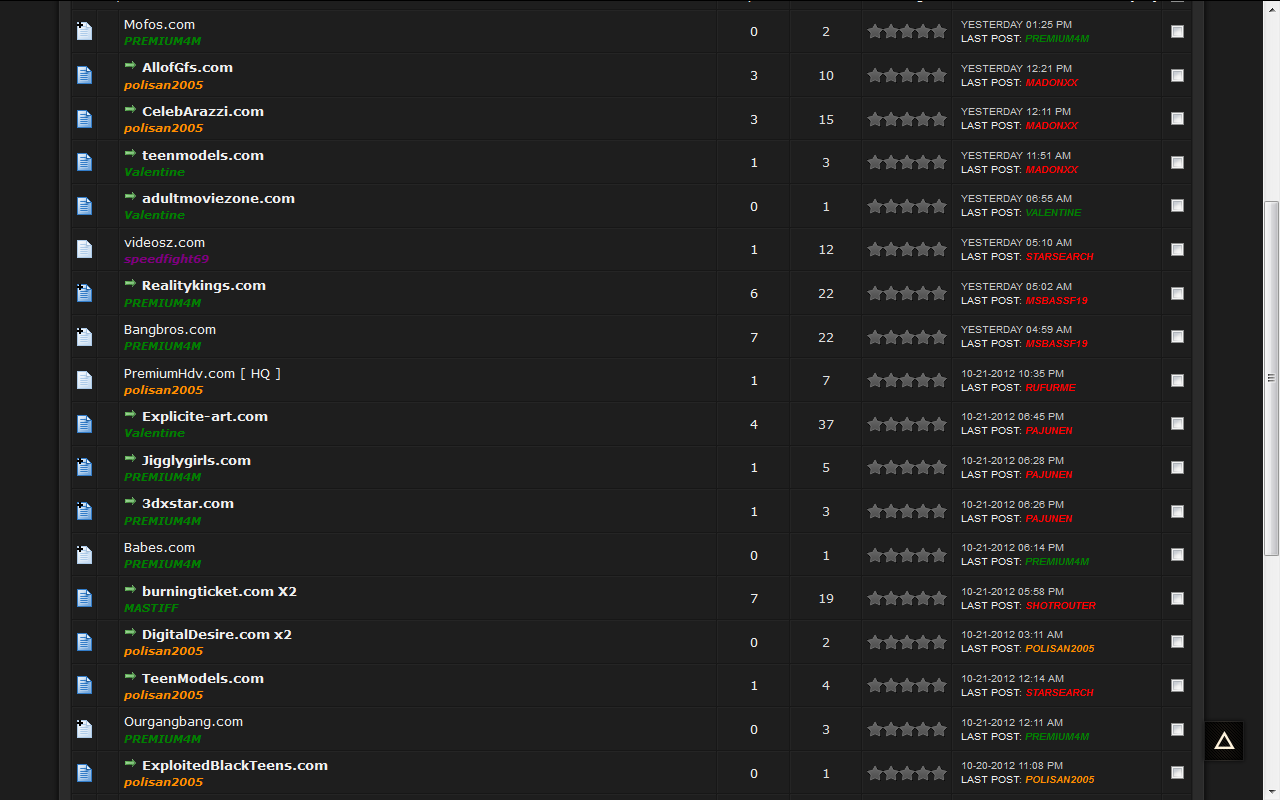Check the Explicite-art.com thread checkbox
The image size is (1280, 800).
[1177, 424]
